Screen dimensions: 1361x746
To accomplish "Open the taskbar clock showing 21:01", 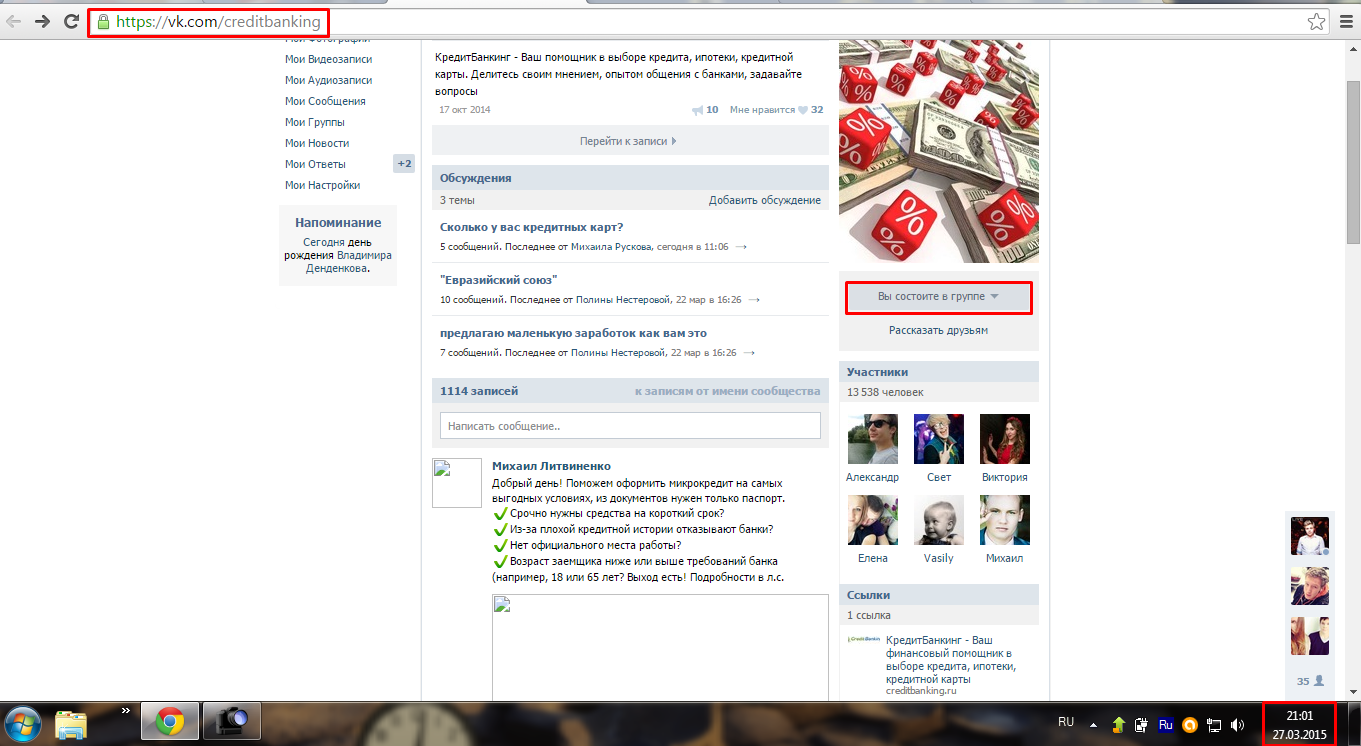I will point(1298,724).
